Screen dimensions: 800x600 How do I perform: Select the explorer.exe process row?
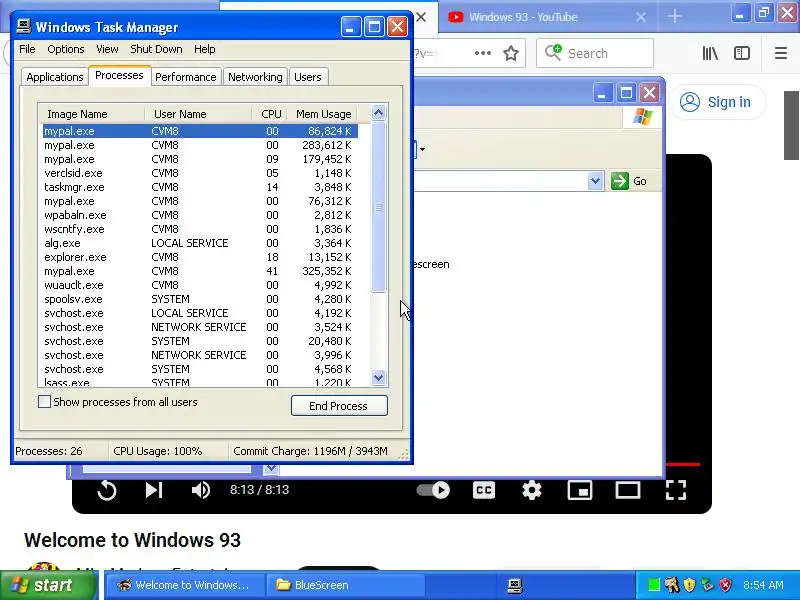(200, 257)
